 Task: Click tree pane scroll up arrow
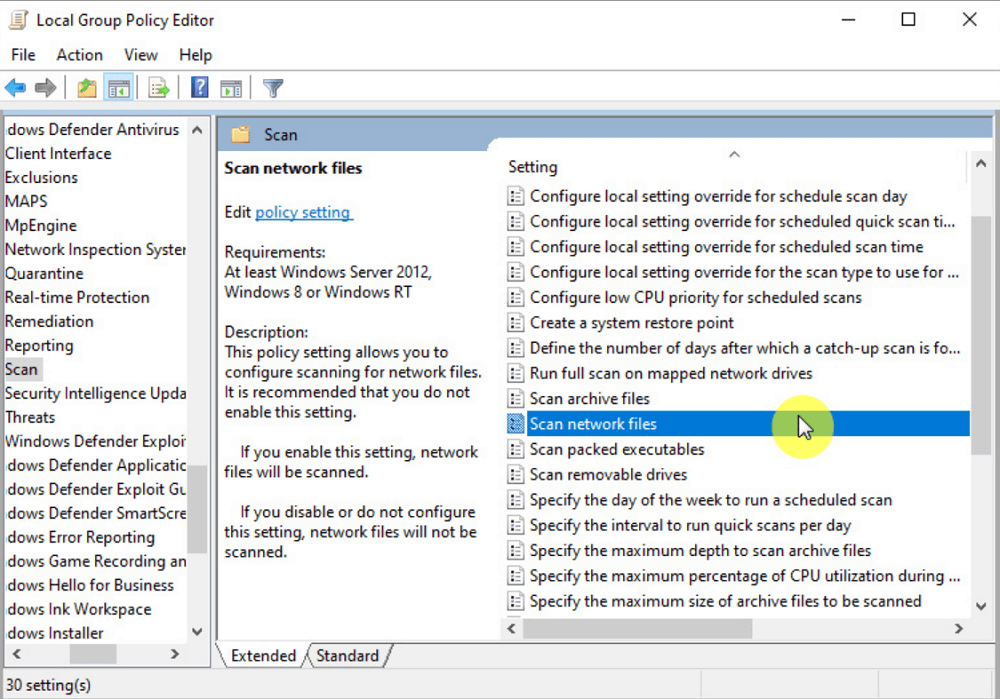coord(197,130)
